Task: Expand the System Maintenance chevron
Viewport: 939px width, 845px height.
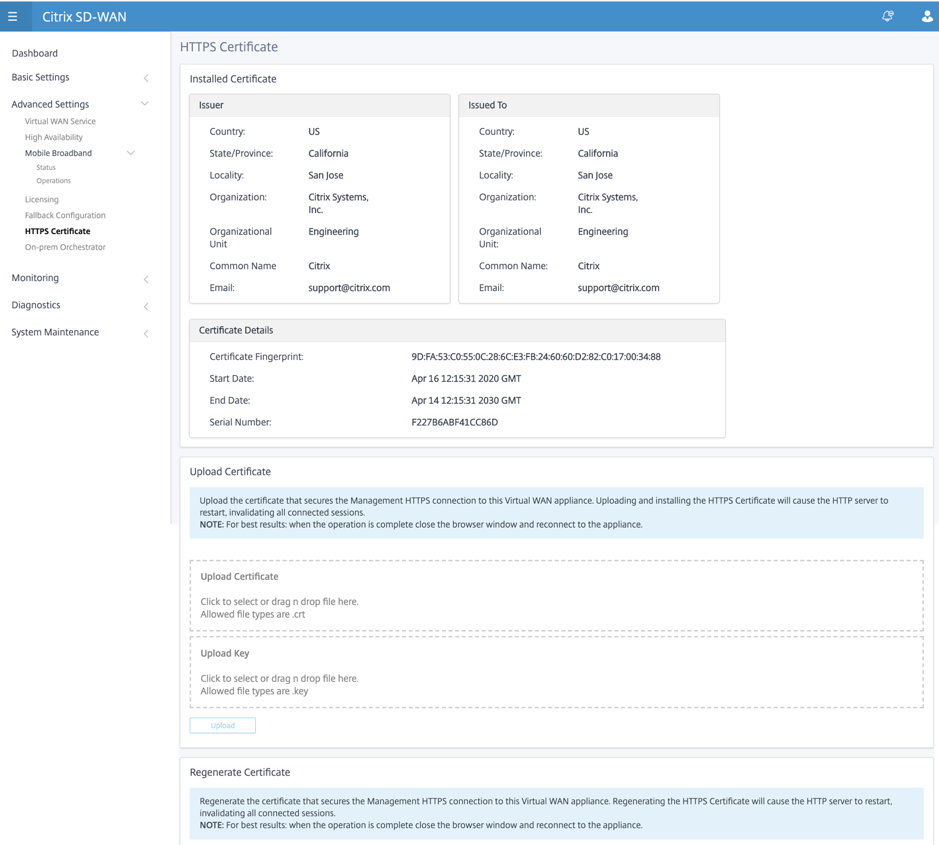Action: tap(146, 333)
